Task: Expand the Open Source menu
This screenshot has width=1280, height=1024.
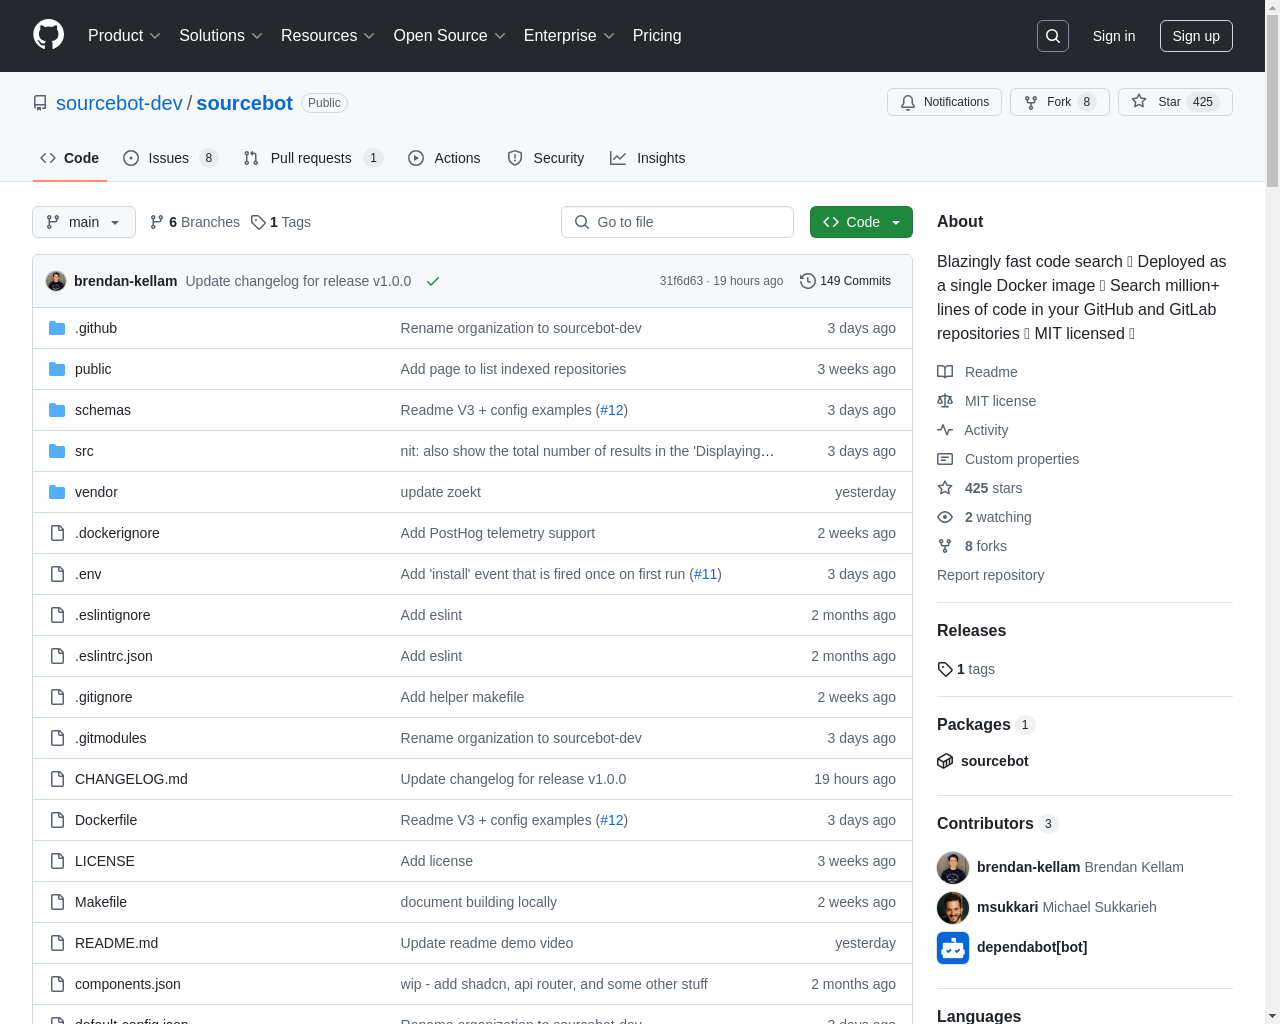Action: click(450, 36)
